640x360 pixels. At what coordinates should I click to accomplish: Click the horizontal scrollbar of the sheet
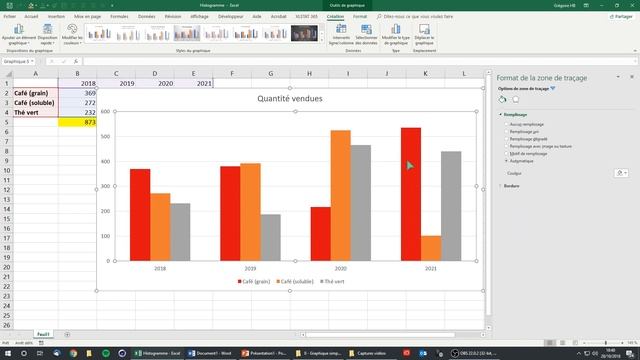380,335
